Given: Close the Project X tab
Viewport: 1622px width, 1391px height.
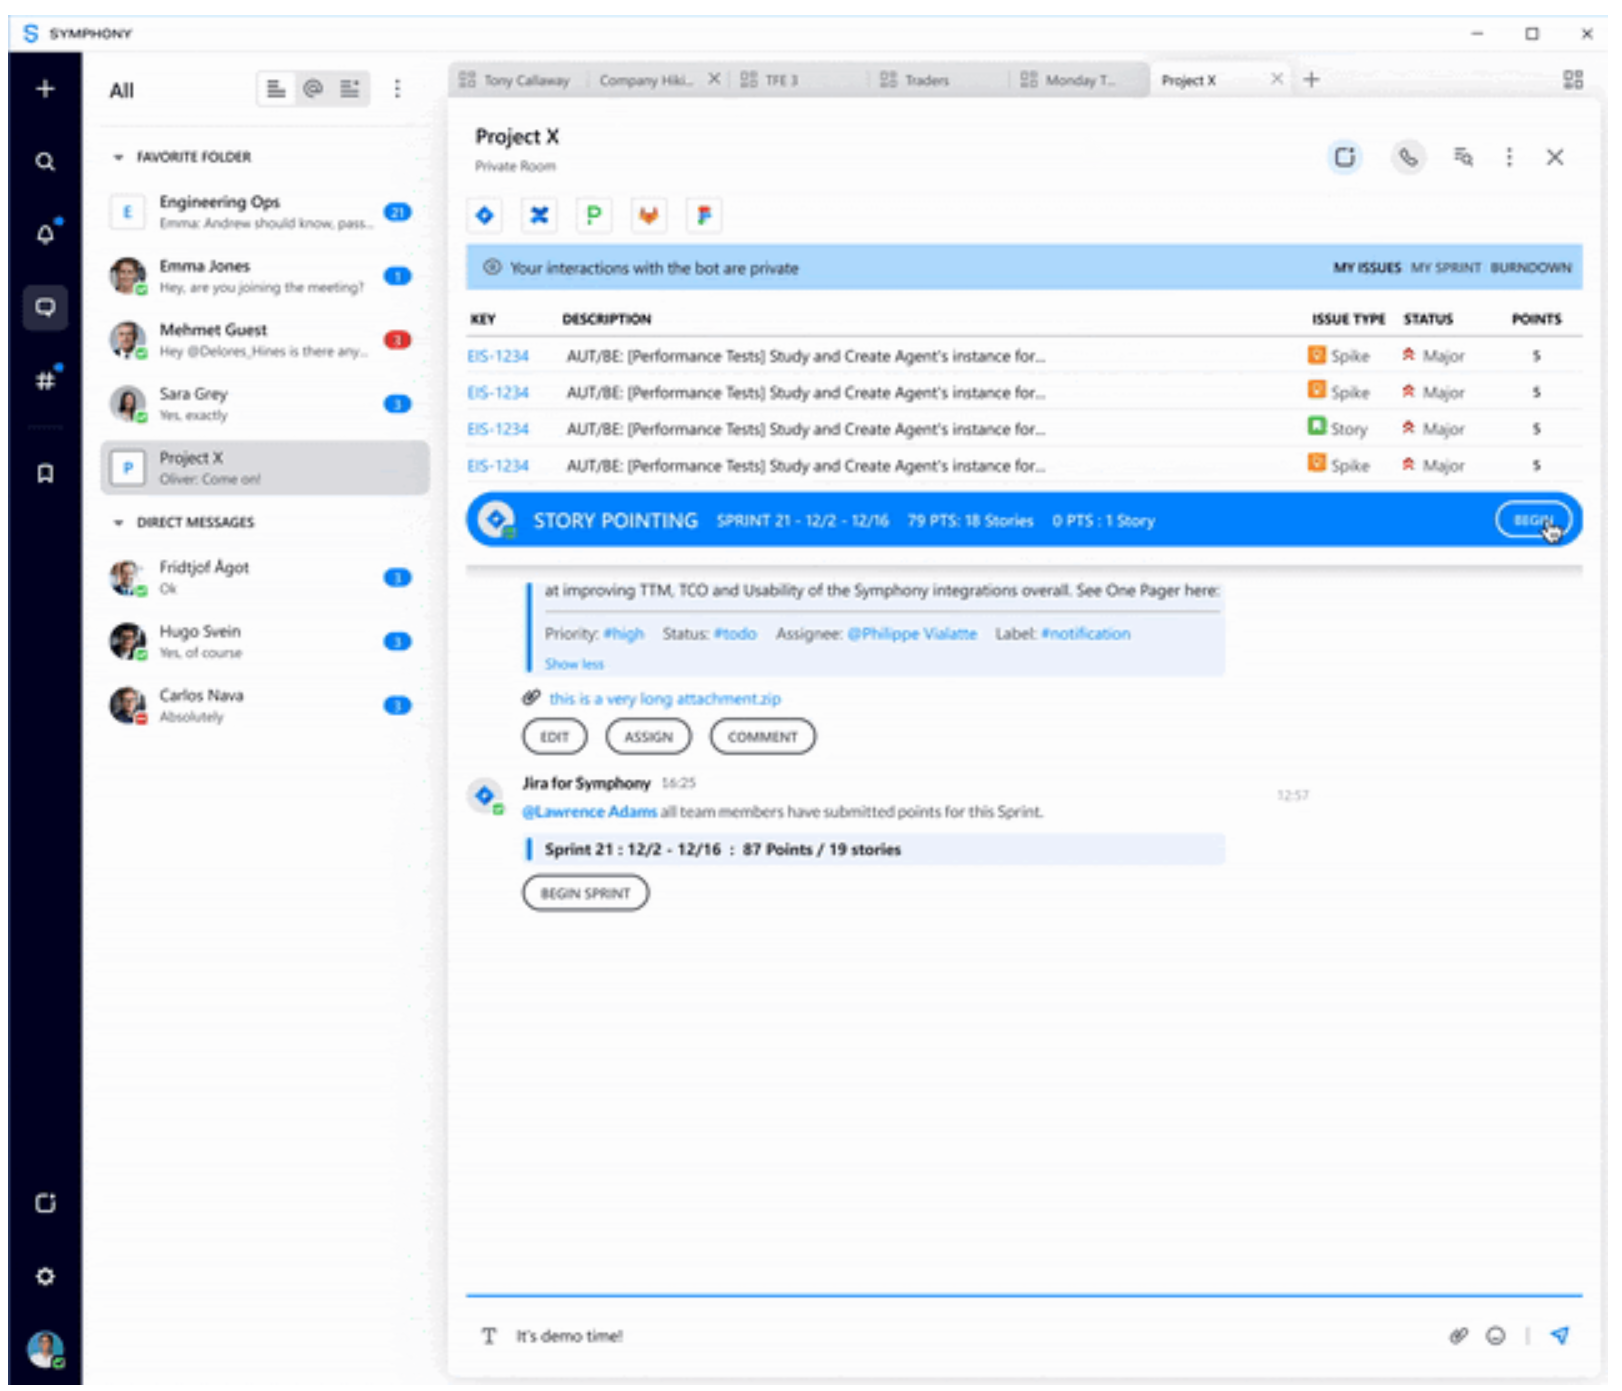Looking at the screenshot, I should click(1278, 79).
